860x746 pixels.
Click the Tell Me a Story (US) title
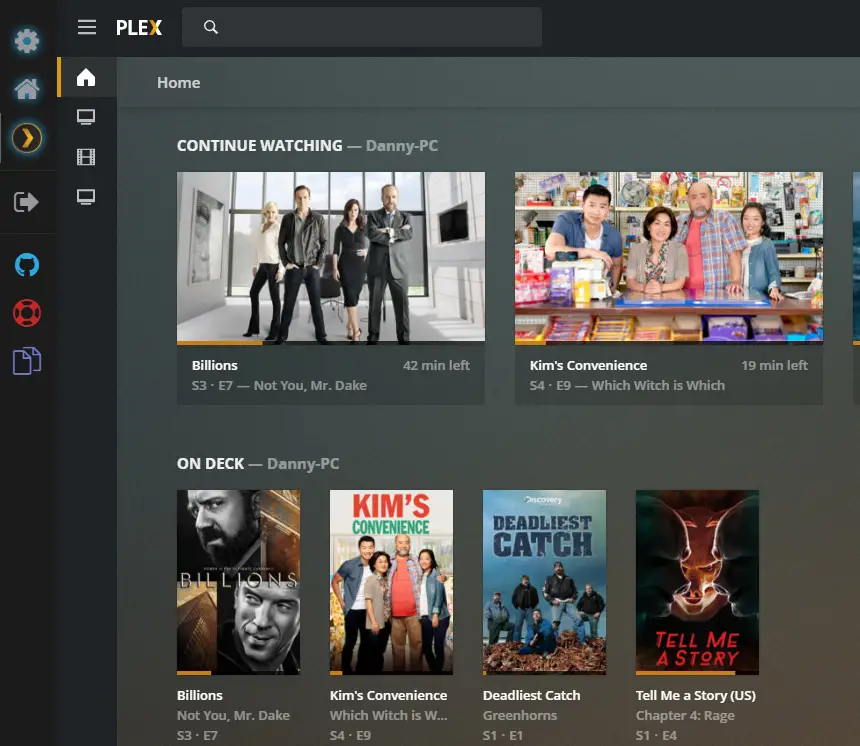(695, 696)
